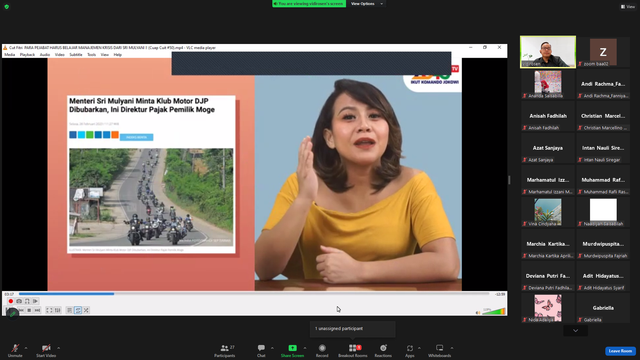Open VLC Audio menu
The width and height of the screenshot is (640, 360).
coord(45,55)
